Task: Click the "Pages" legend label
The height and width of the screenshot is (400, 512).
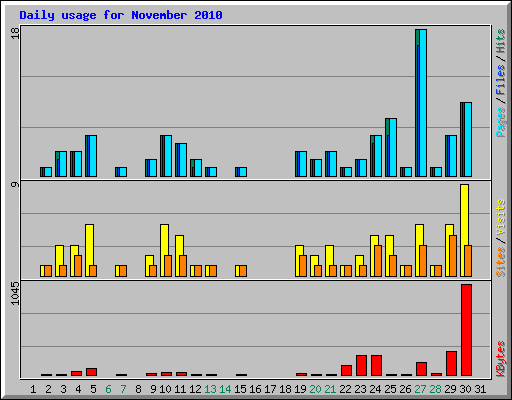Action: (x=501, y=122)
